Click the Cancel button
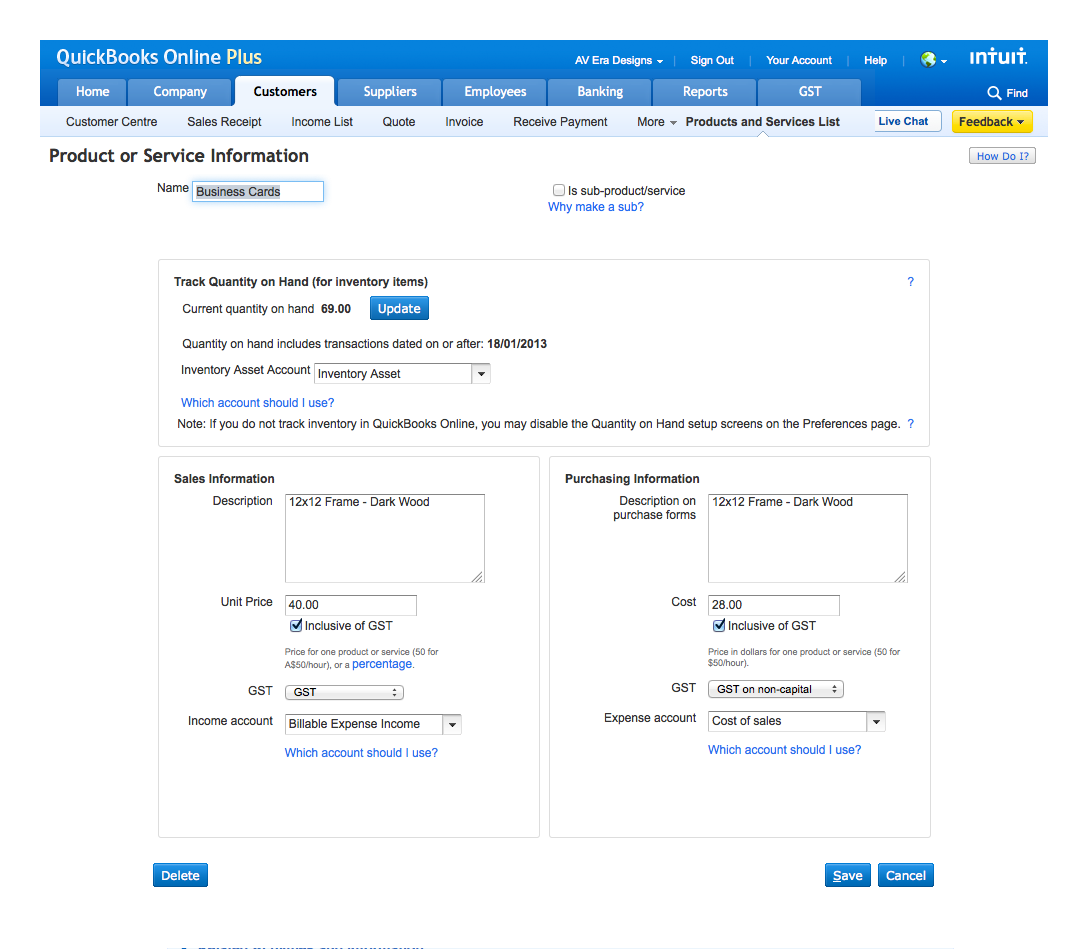The image size is (1088, 949). pyautogui.click(x=906, y=875)
